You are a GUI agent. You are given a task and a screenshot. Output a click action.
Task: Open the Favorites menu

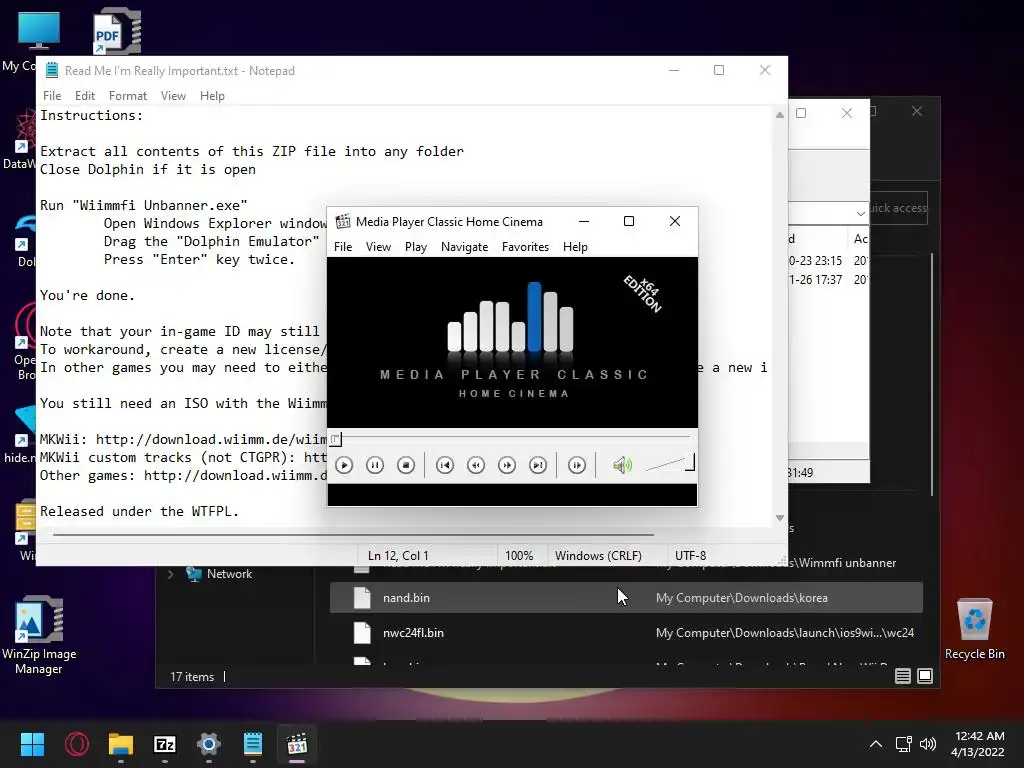[525, 247]
